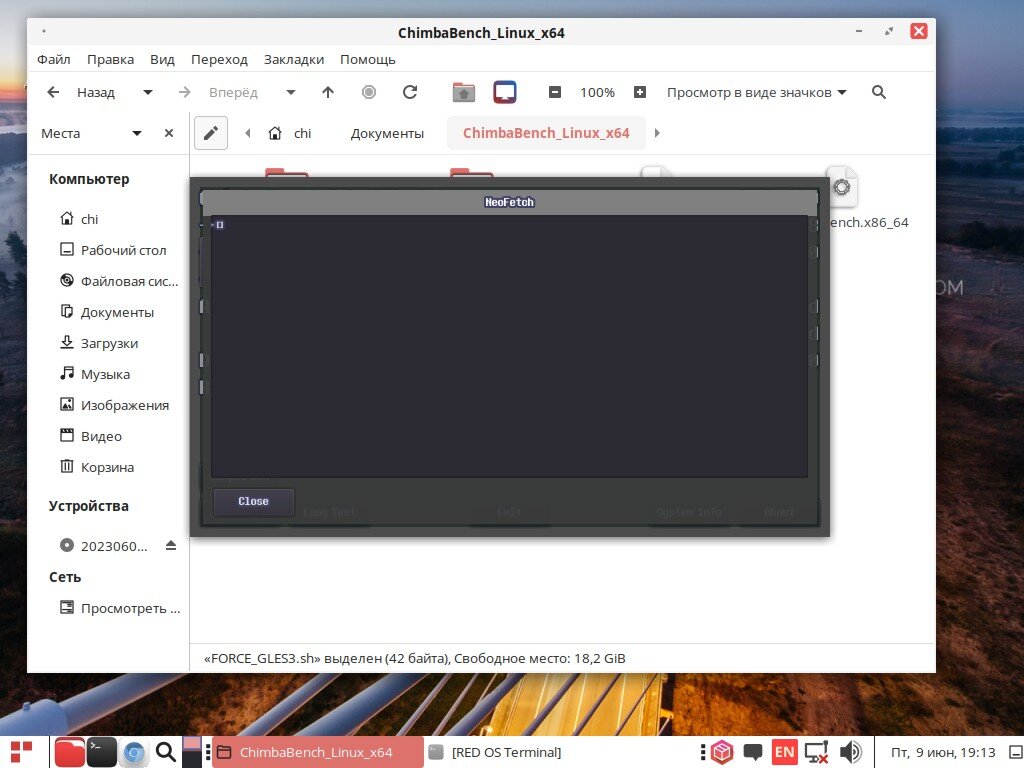The width and height of the screenshot is (1024, 768).
Task: Select the ench.x86_64 executable file icon
Action: (x=841, y=188)
